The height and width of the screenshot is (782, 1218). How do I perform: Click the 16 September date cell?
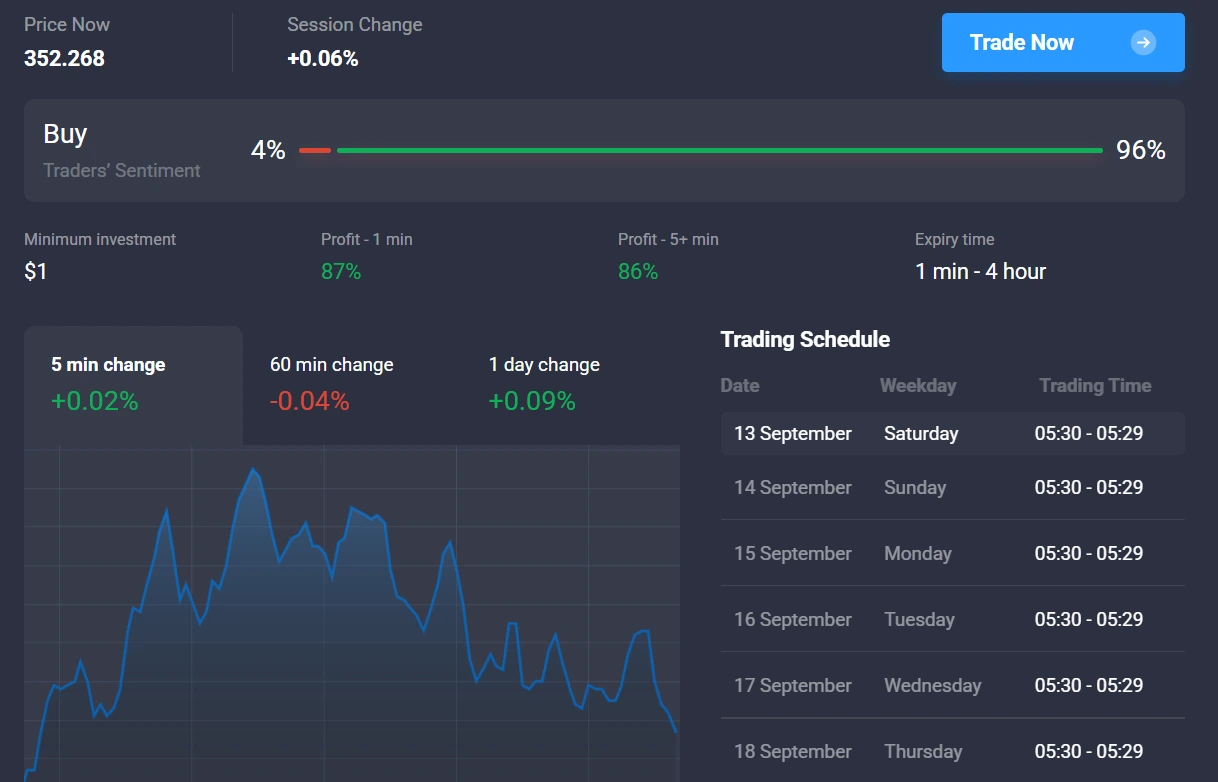click(793, 619)
